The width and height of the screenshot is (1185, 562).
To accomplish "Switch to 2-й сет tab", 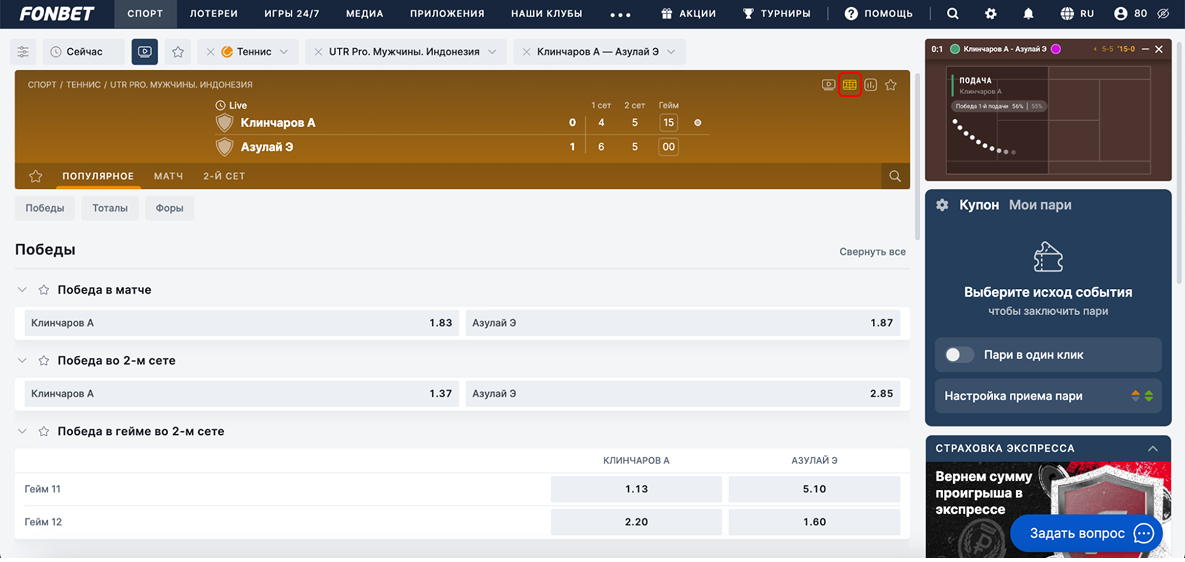I will click(224, 176).
